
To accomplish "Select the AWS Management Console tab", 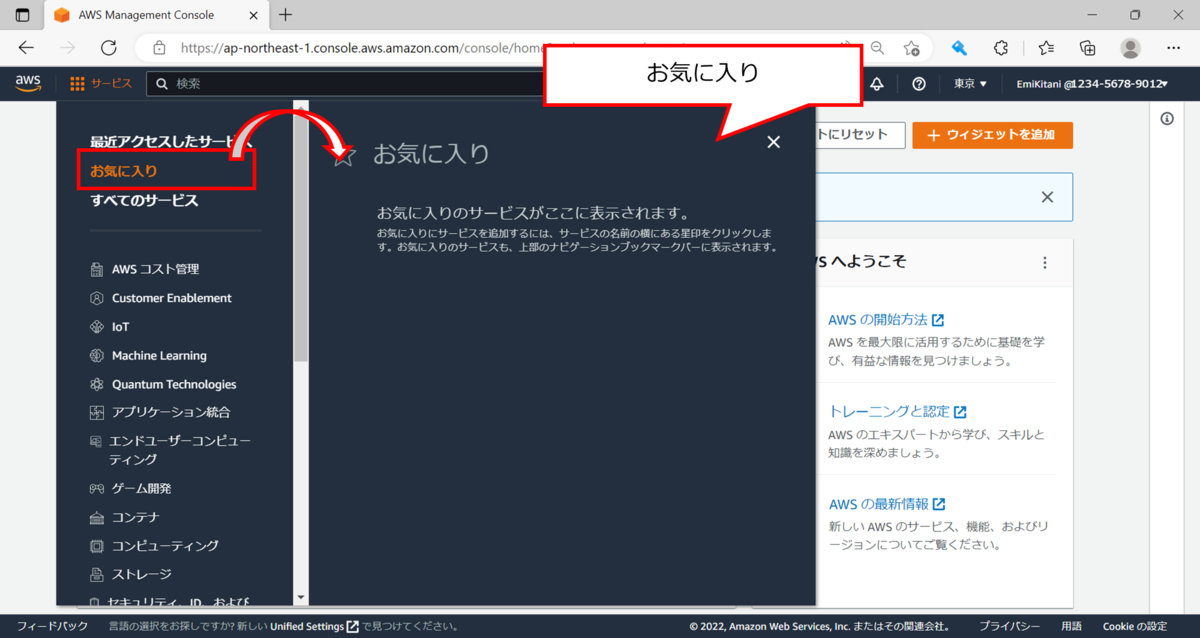I will [x=155, y=15].
